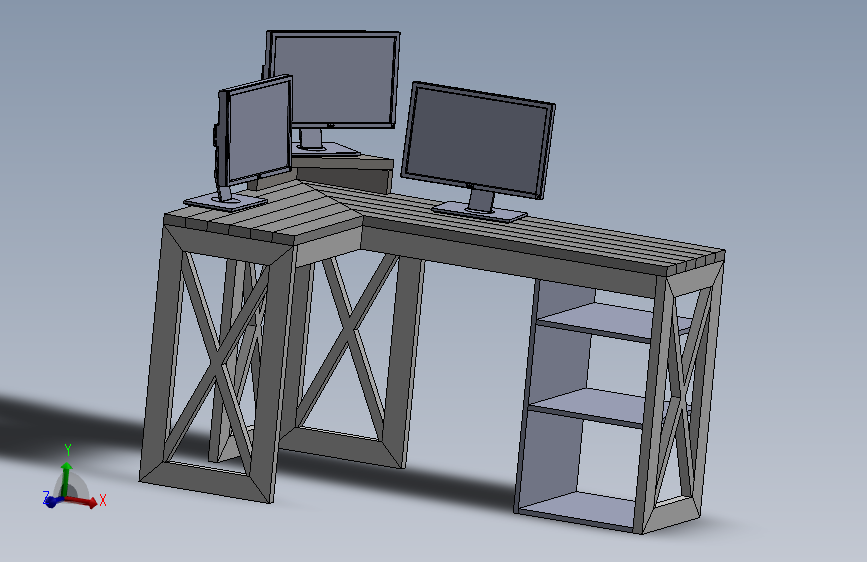Select the right monitor's stand base plate
Viewport: 867px width, 562px height.
pos(479,212)
